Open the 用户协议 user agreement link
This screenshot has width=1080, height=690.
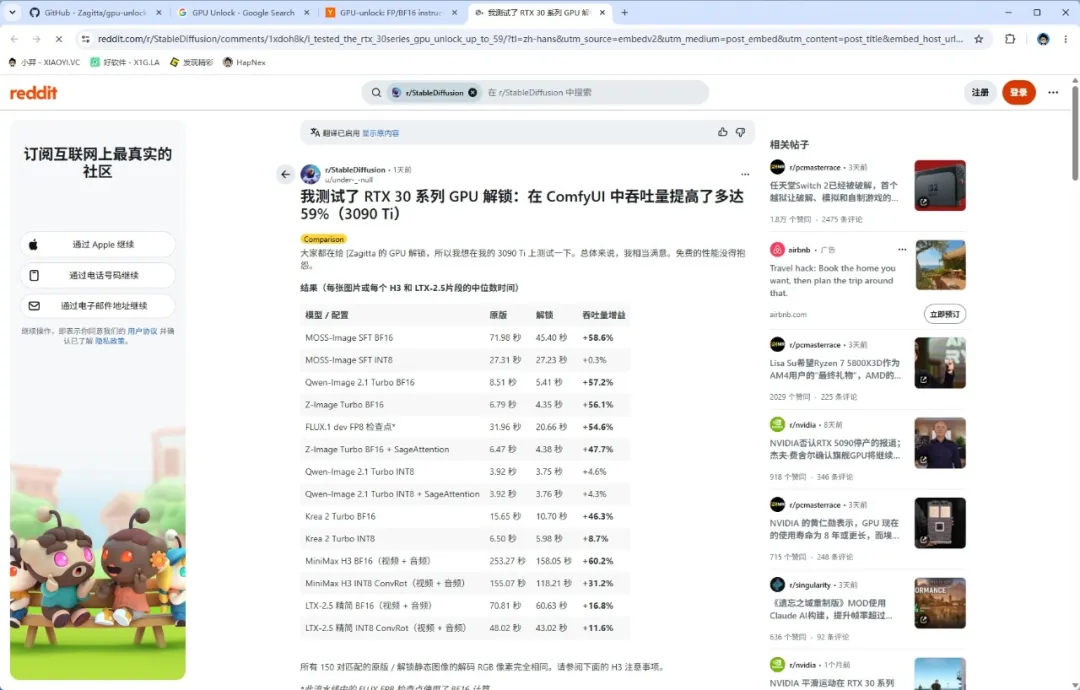click(x=142, y=331)
